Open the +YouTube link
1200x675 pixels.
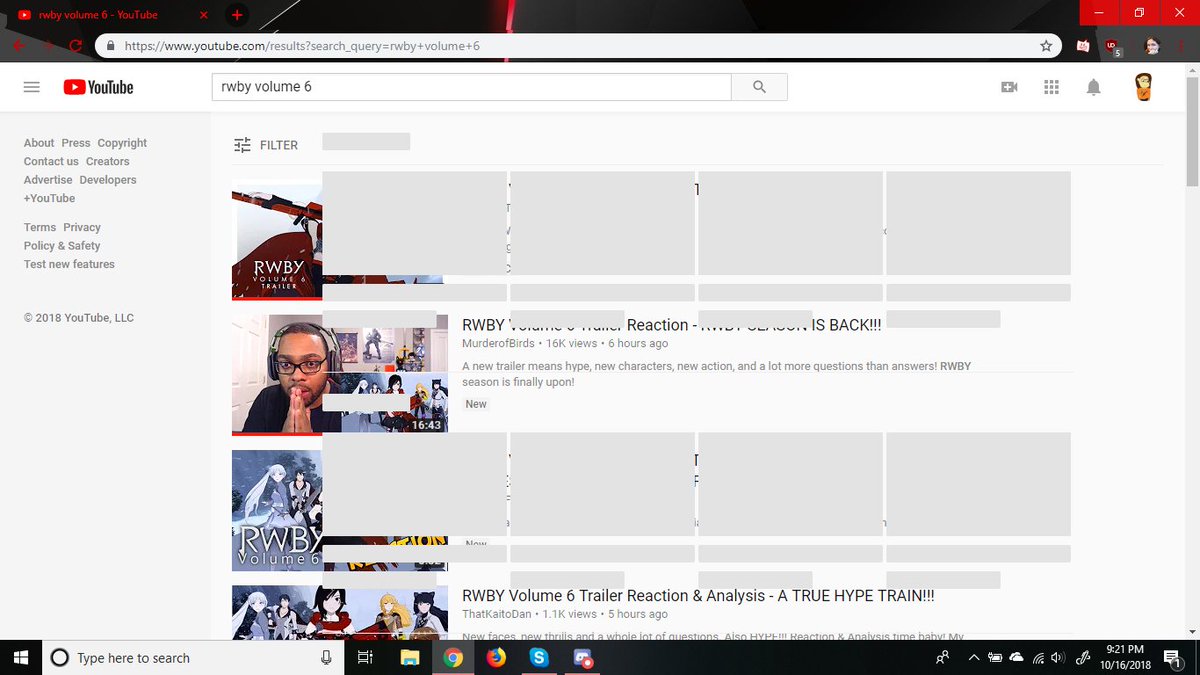(x=50, y=198)
